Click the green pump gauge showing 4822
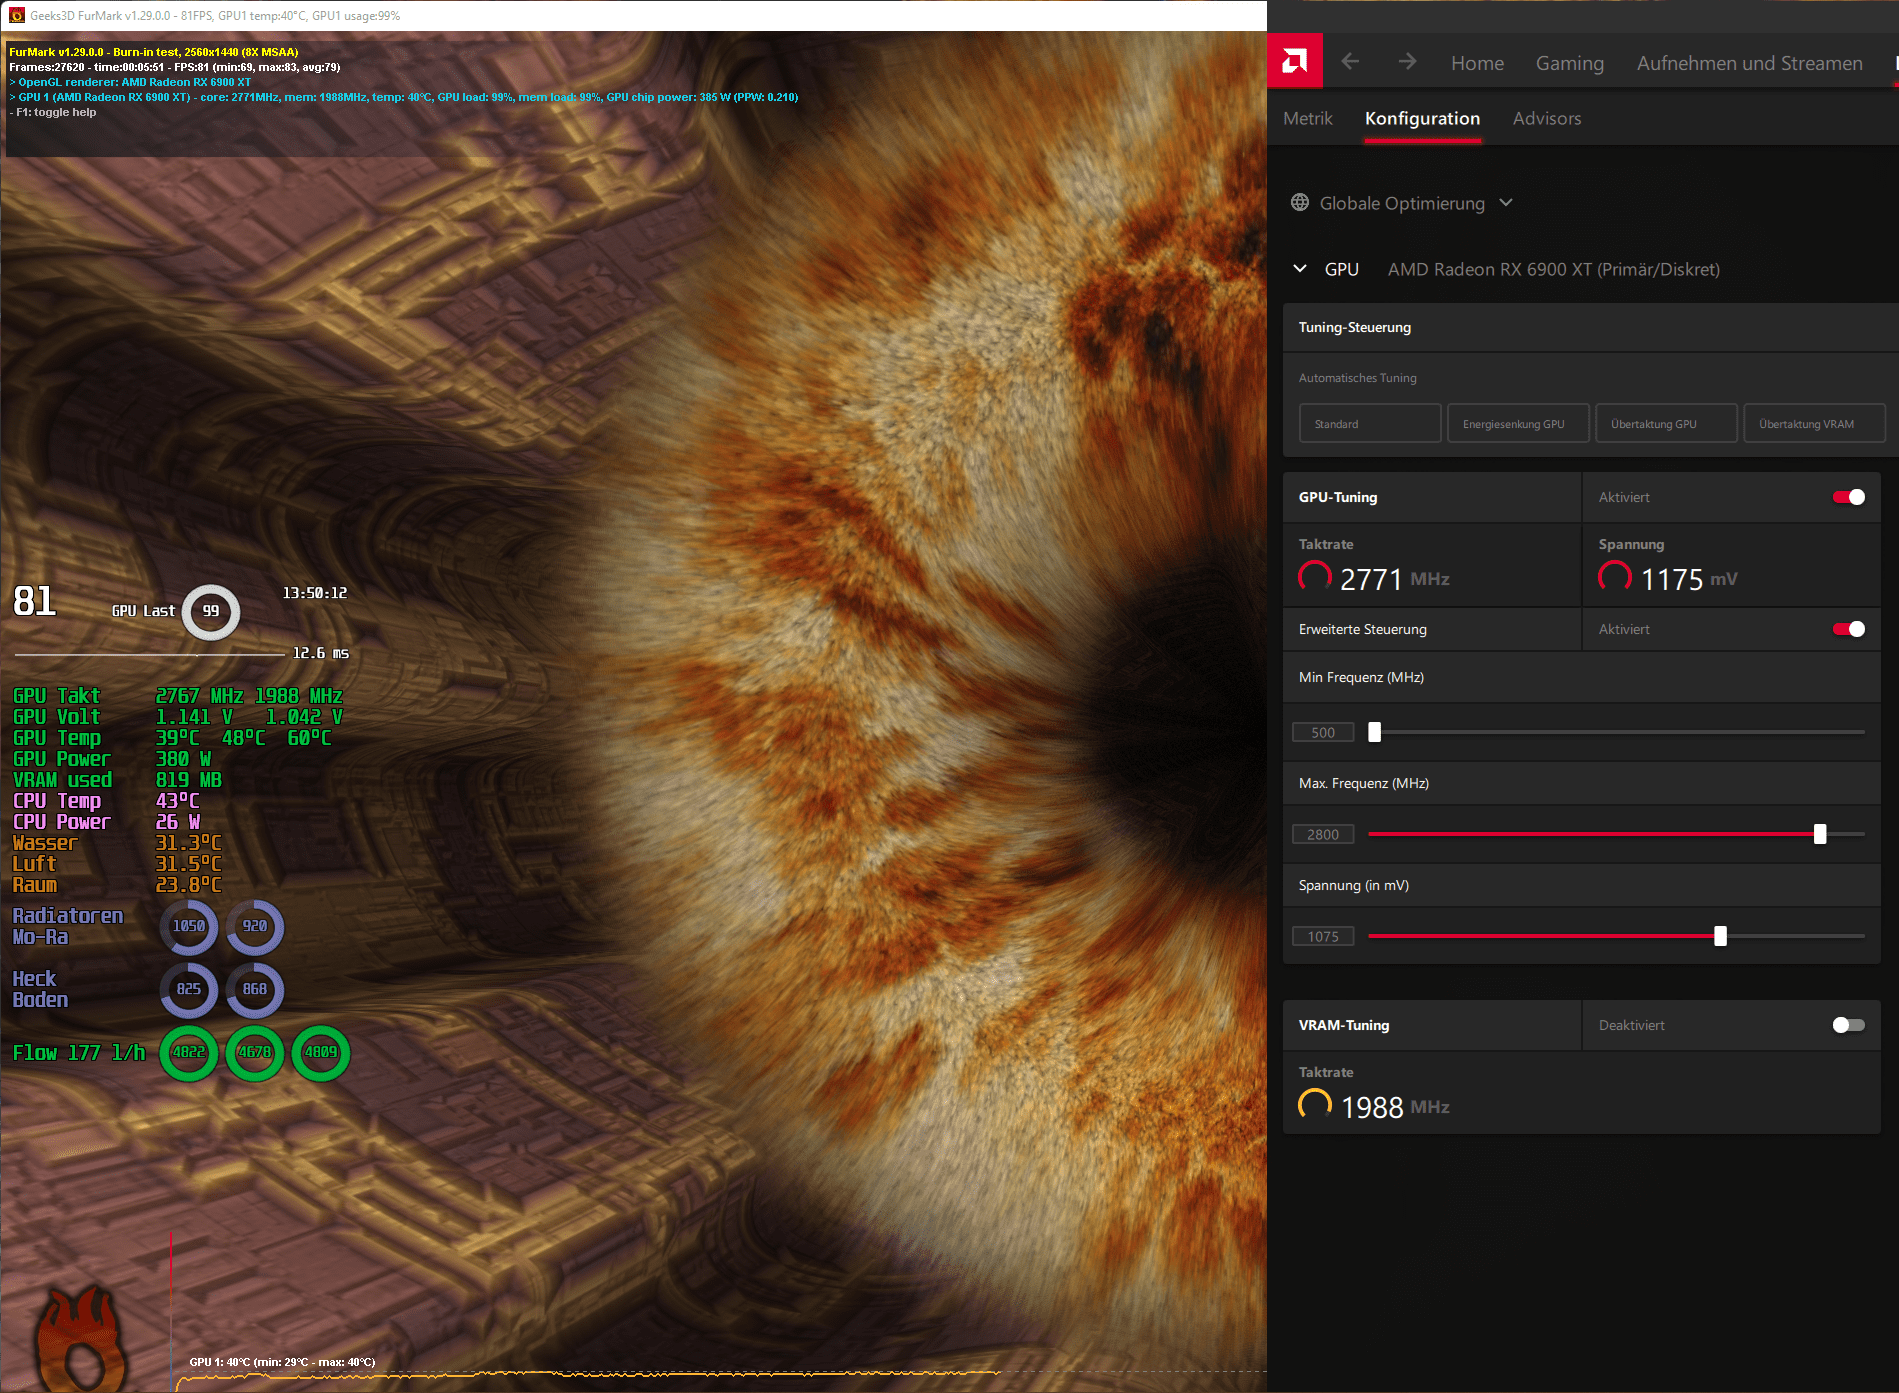Screen dimensions: 1899x1393 189,1053
